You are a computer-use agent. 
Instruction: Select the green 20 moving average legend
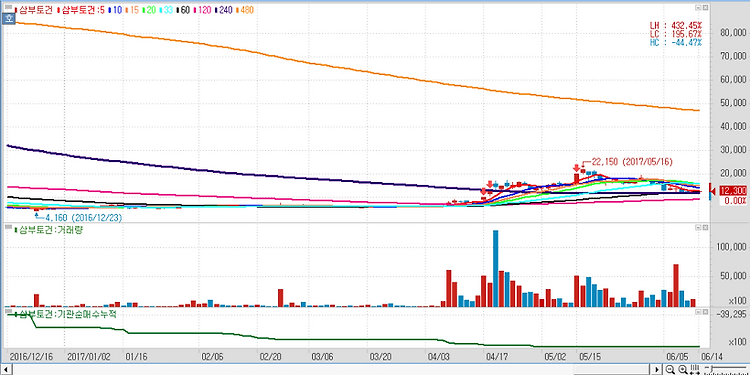[x=149, y=10]
